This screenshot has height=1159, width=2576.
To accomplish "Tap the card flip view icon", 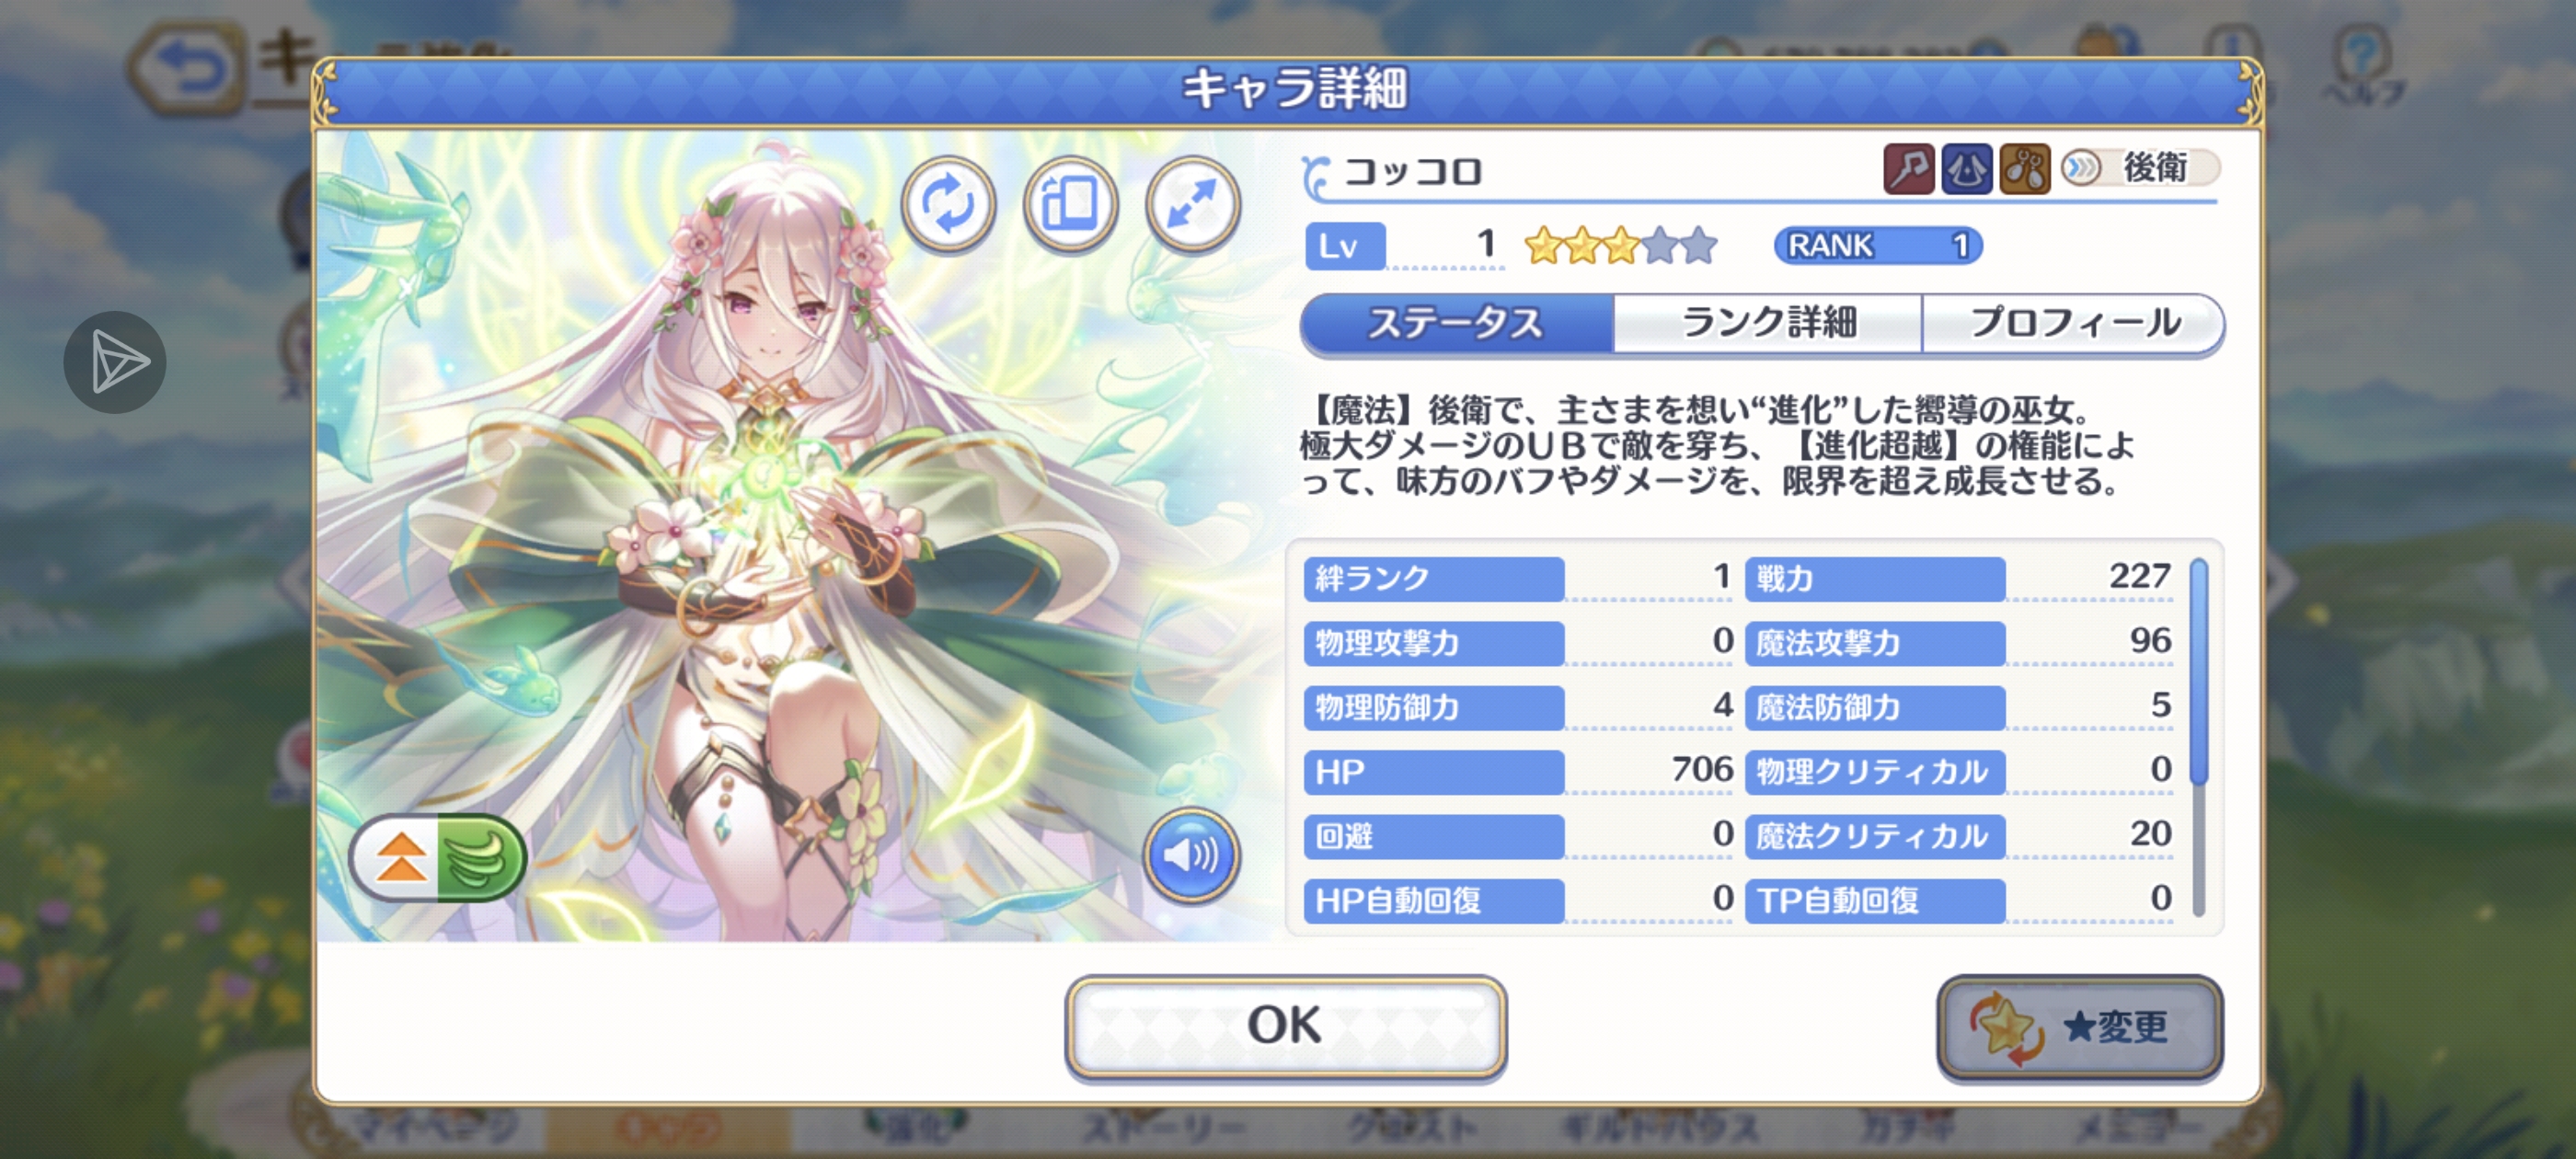I will (1070, 205).
